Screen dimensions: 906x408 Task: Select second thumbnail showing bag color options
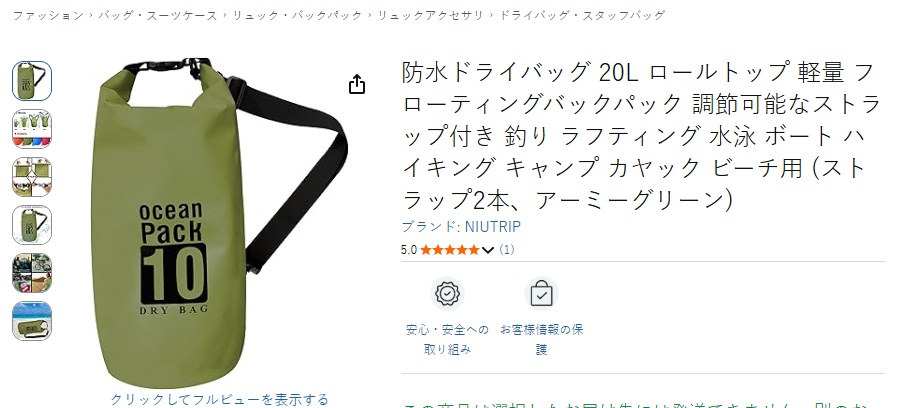coord(32,129)
